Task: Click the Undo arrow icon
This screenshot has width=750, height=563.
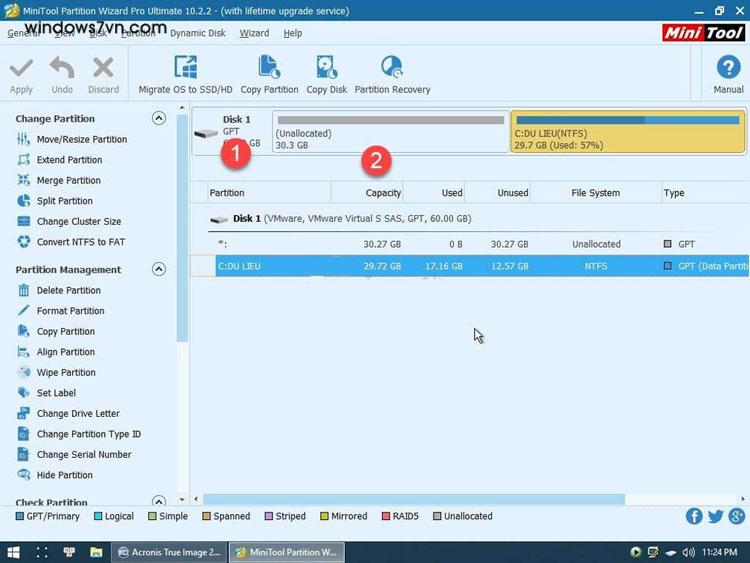Action: (62, 67)
